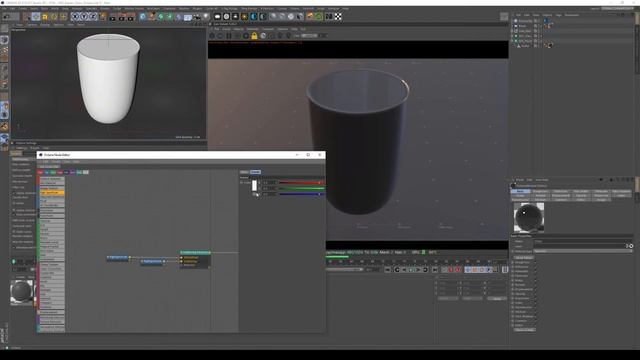Viewport: 640px width, 360px height.
Task: Expand the Color parameter triangle in Node Editor
Action: pyautogui.click(x=240, y=182)
